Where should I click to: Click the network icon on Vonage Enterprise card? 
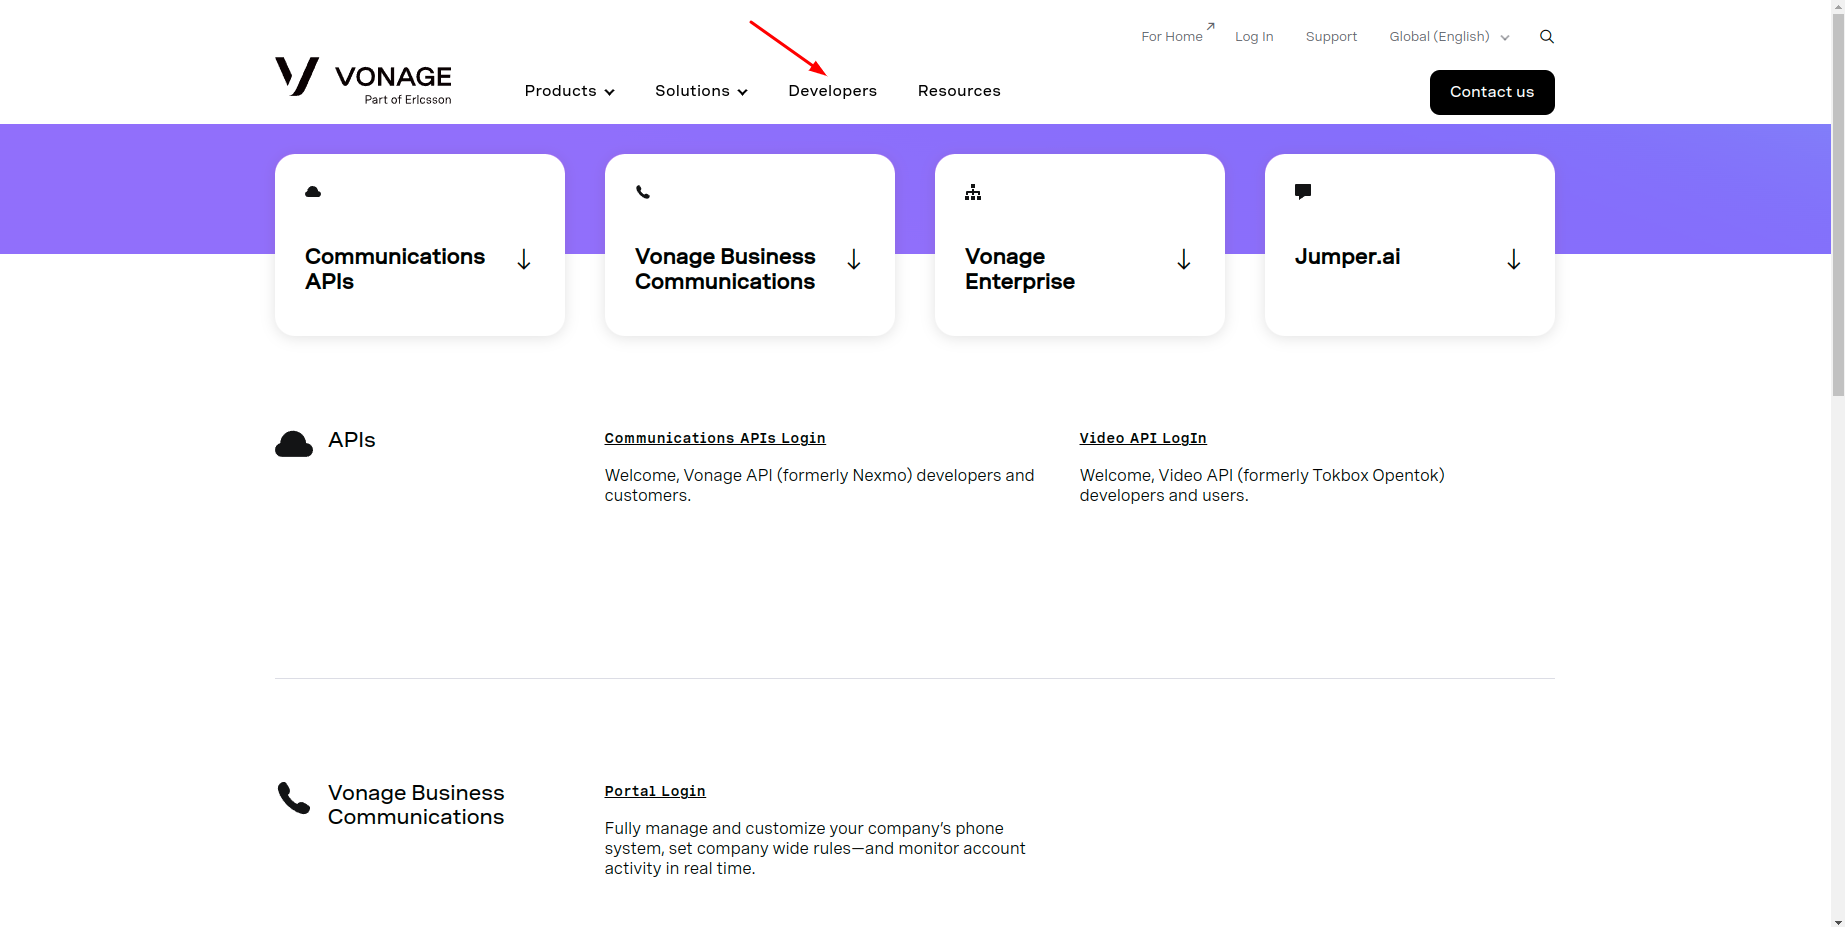[x=973, y=192]
